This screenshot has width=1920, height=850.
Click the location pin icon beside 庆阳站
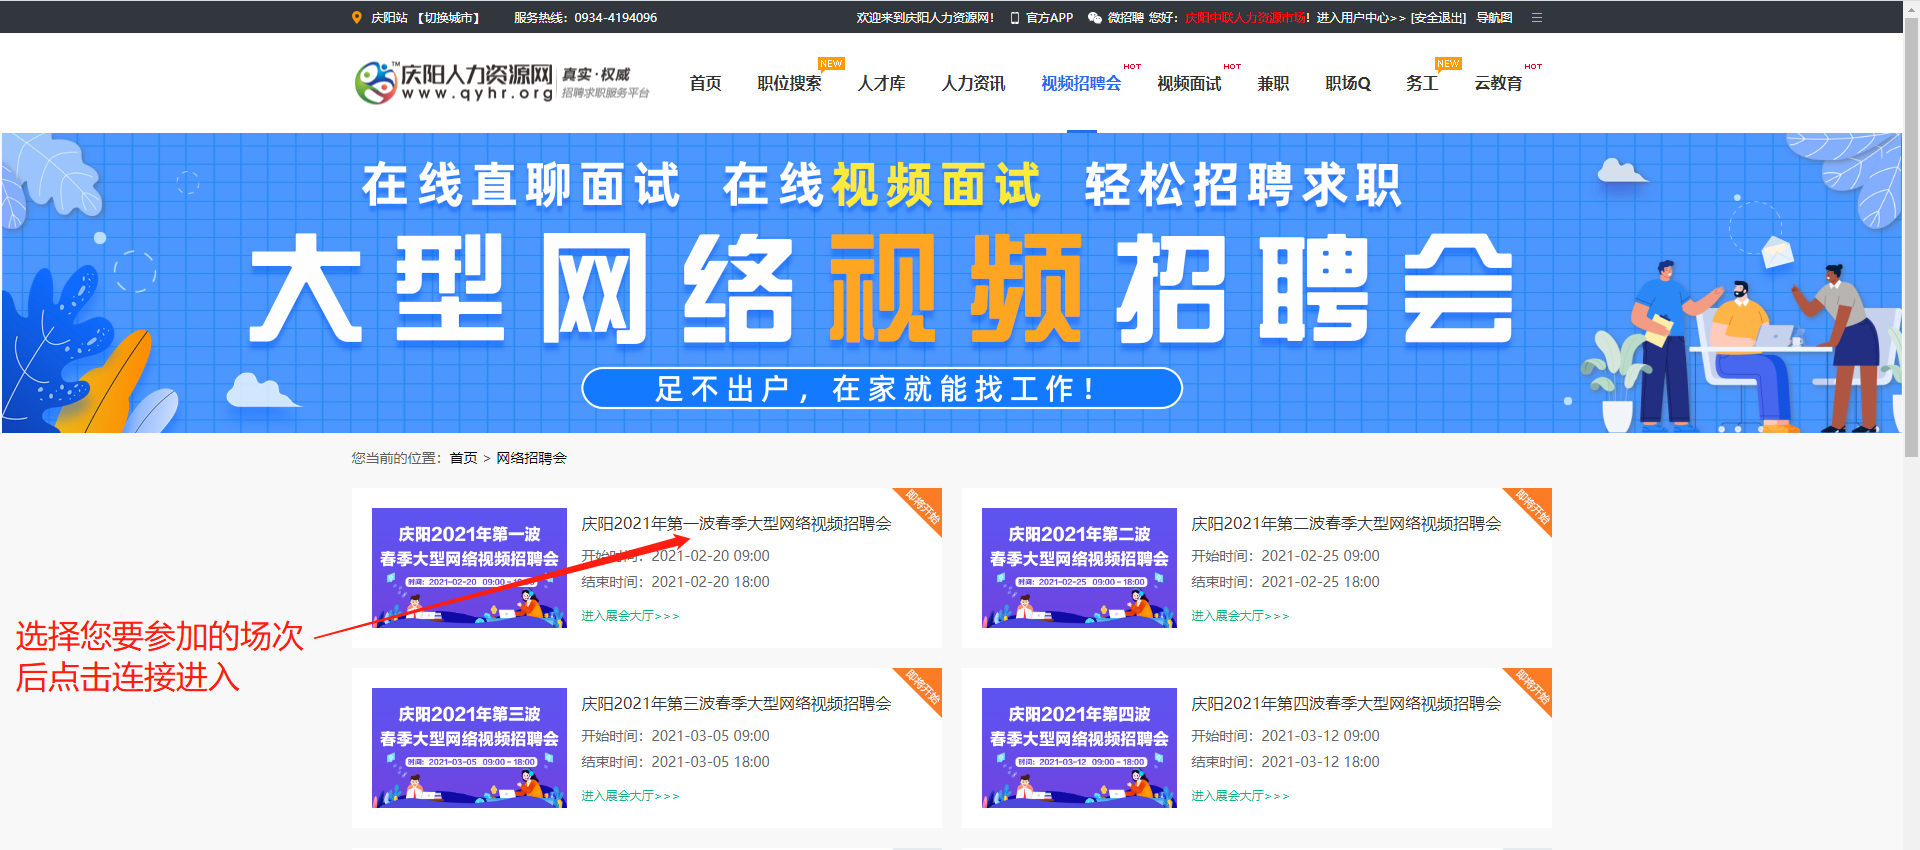357,17
